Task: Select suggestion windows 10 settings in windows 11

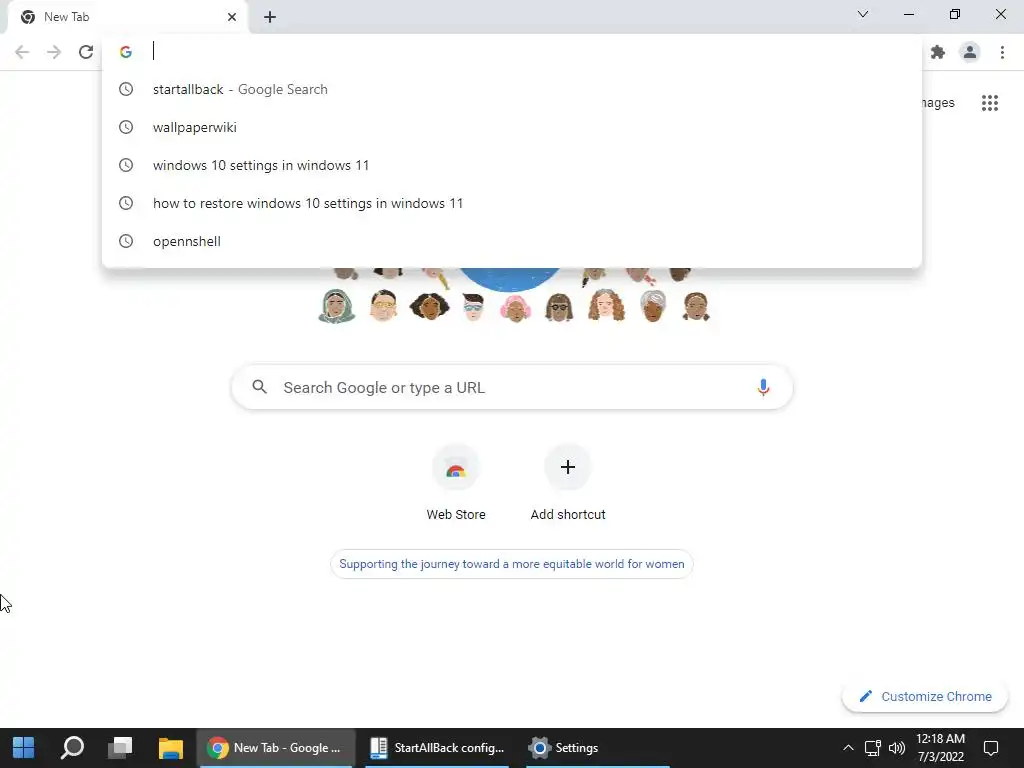Action: [x=511, y=165]
